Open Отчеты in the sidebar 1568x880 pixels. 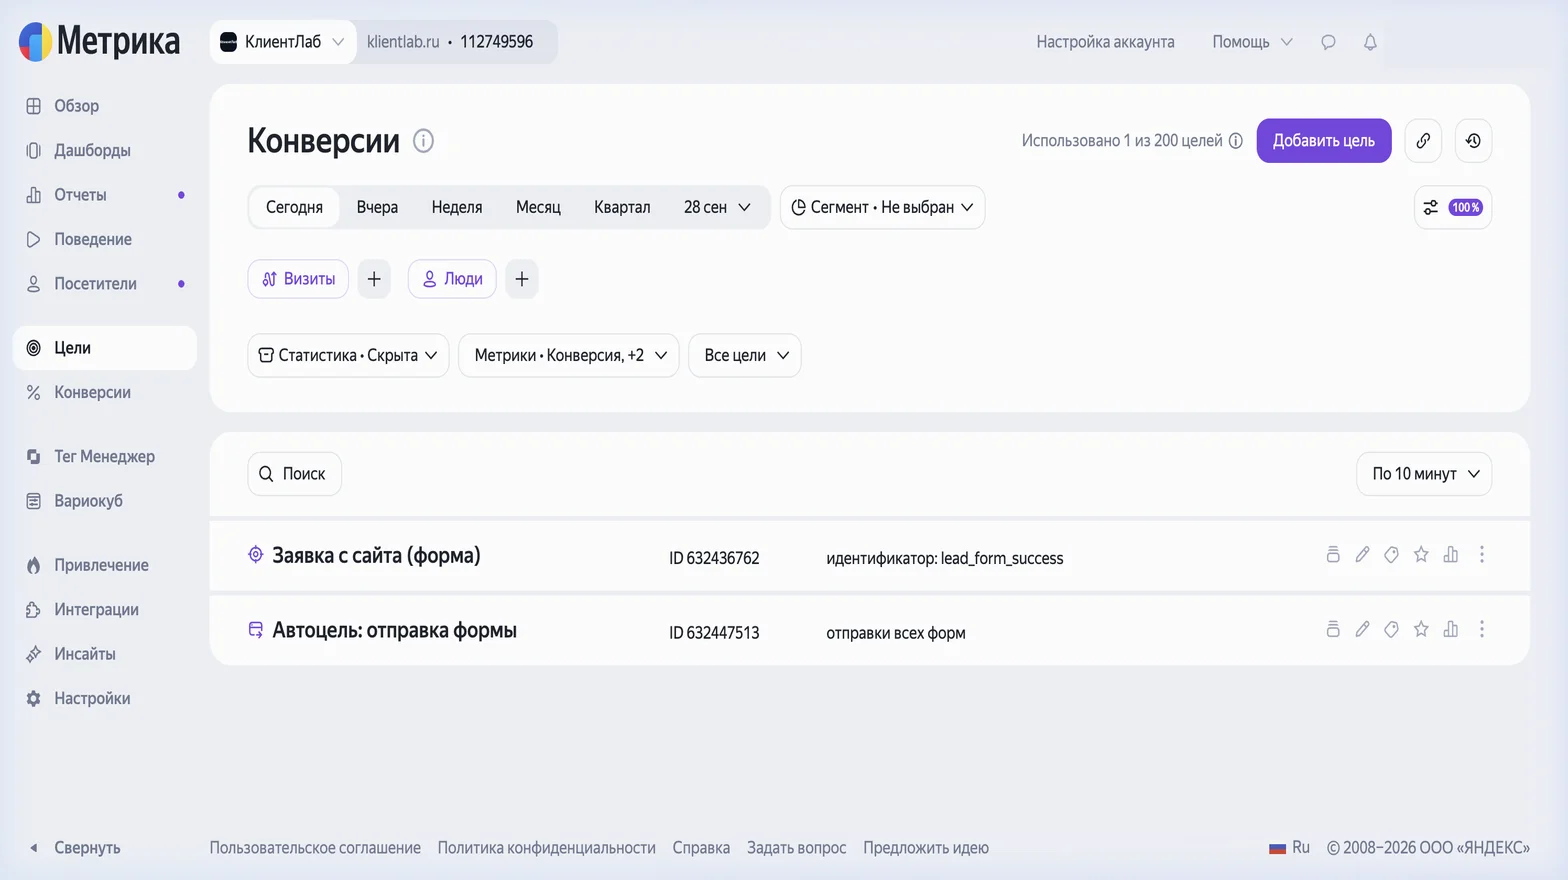104,195
